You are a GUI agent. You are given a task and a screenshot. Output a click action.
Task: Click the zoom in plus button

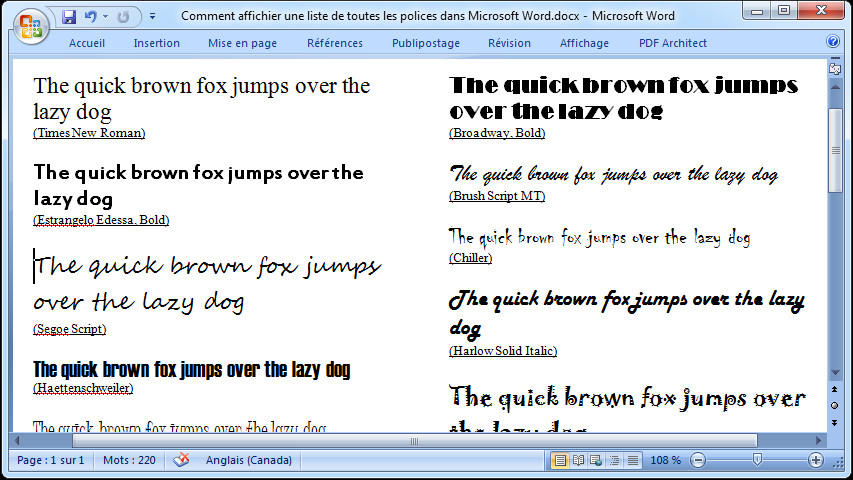click(816, 460)
